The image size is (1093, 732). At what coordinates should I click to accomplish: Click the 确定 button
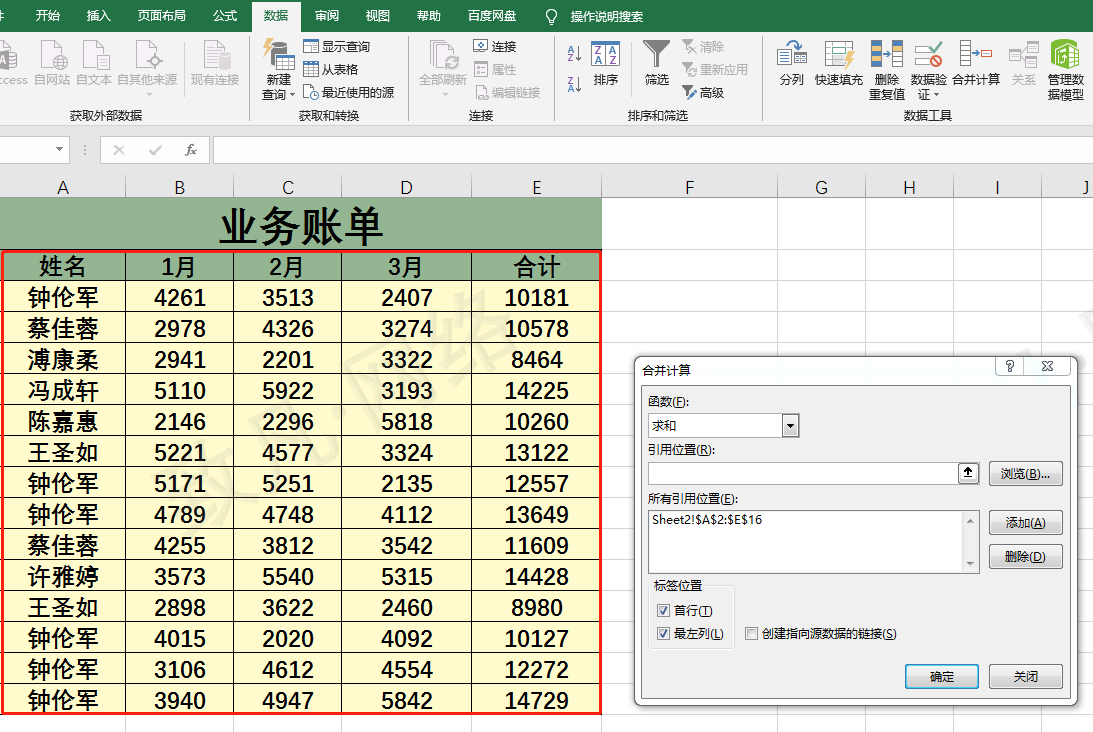[942, 676]
